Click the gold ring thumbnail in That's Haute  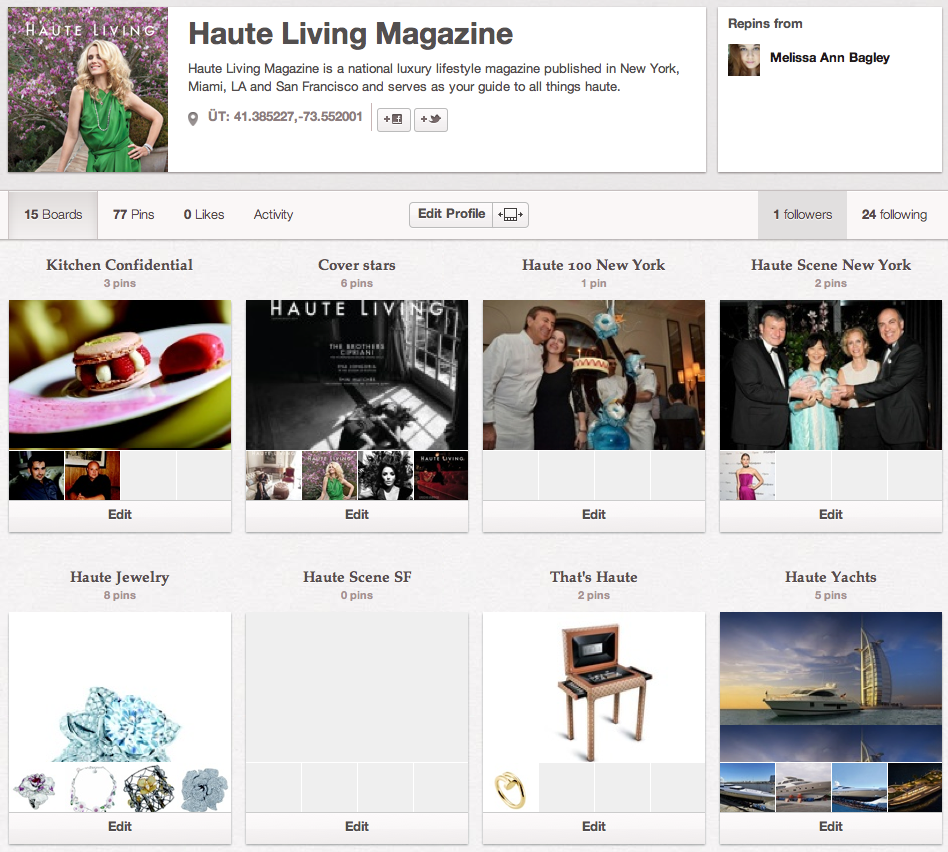point(511,788)
